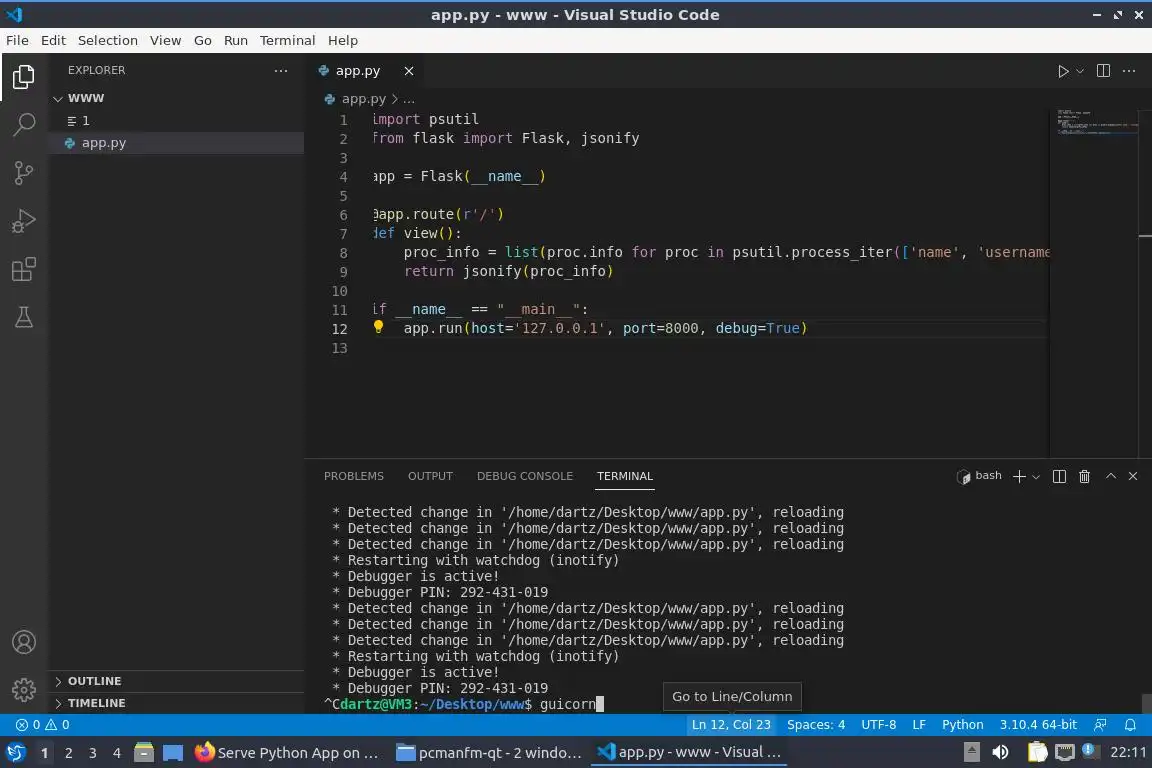Switch to the OUTPUT panel tab
This screenshot has height=768, width=1152.
430,476
